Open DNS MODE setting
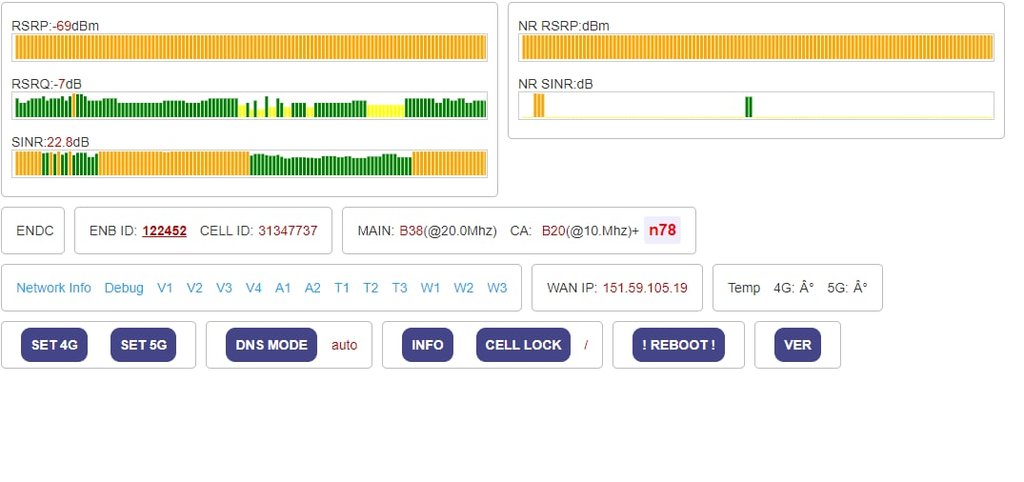This screenshot has height=482, width=1024. coord(271,345)
